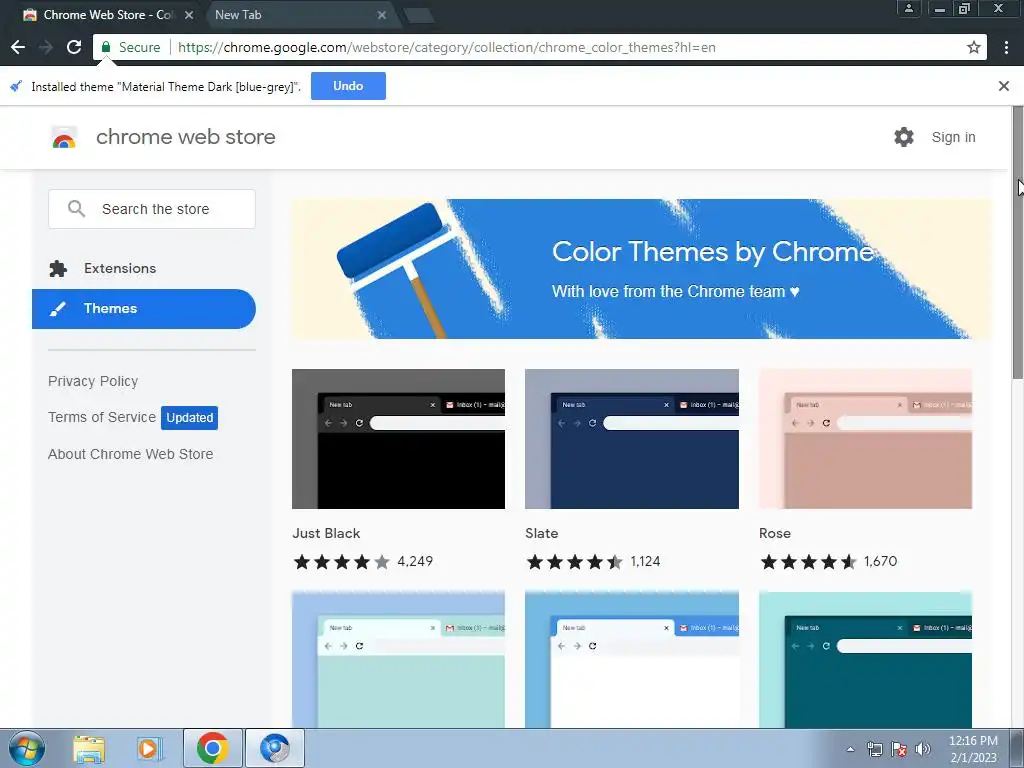Image resolution: width=1024 pixels, height=768 pixels.
Task: Open the white and blue theme thumbnail
Action: pos(632,660)
